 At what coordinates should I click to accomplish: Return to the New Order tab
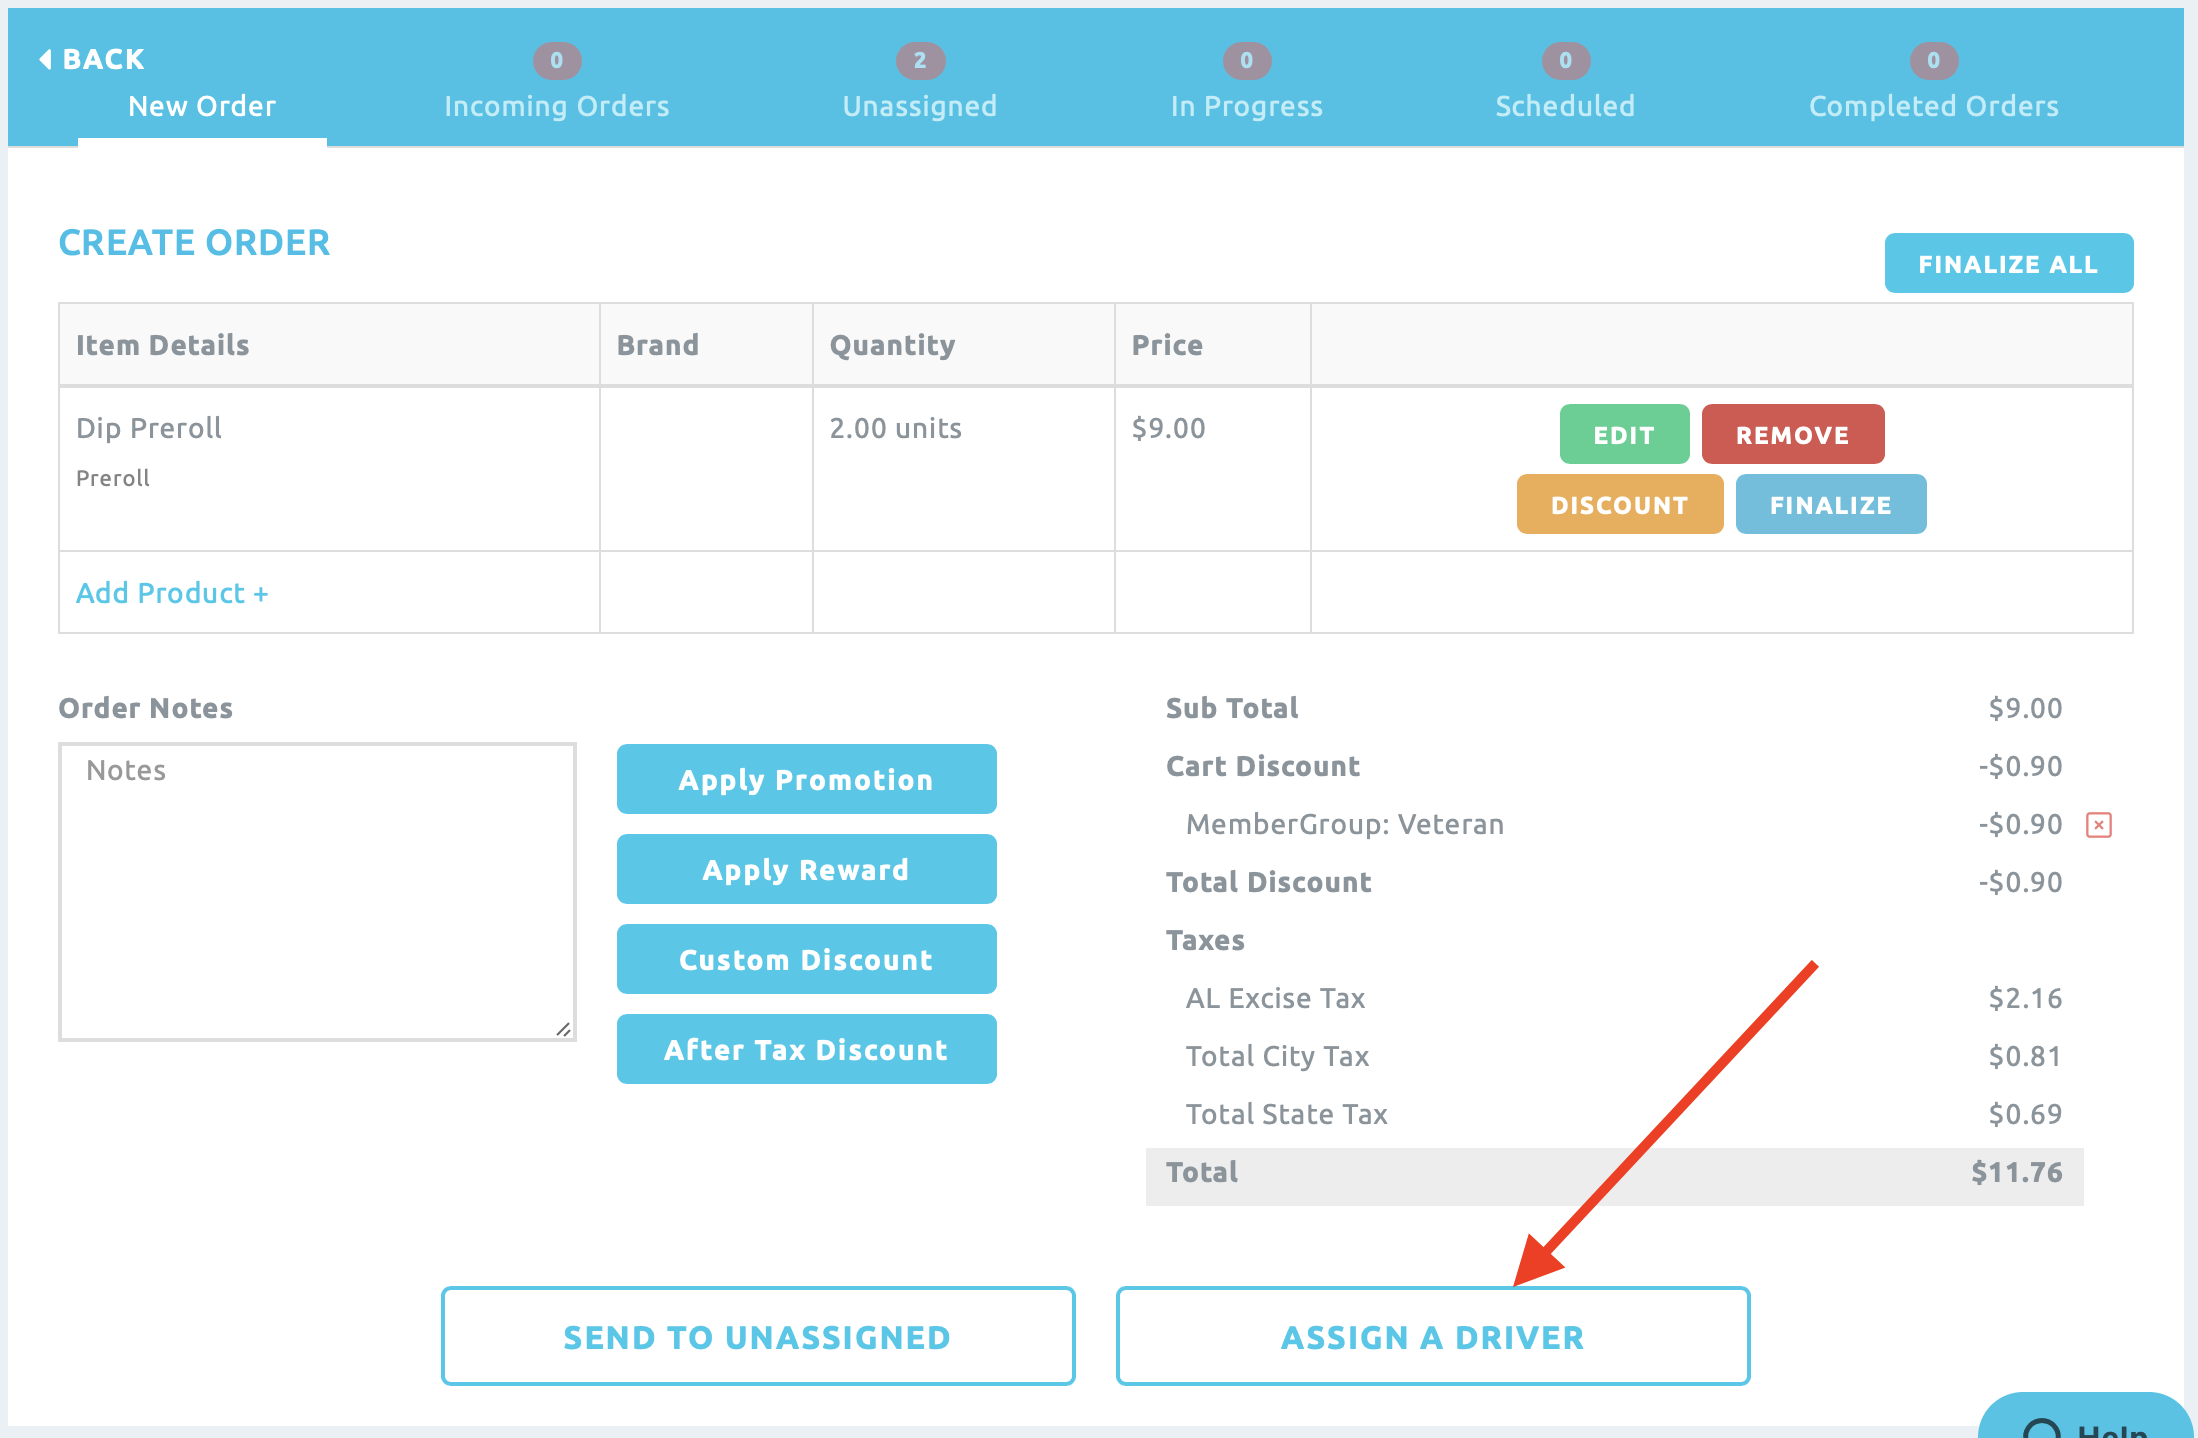201,106
